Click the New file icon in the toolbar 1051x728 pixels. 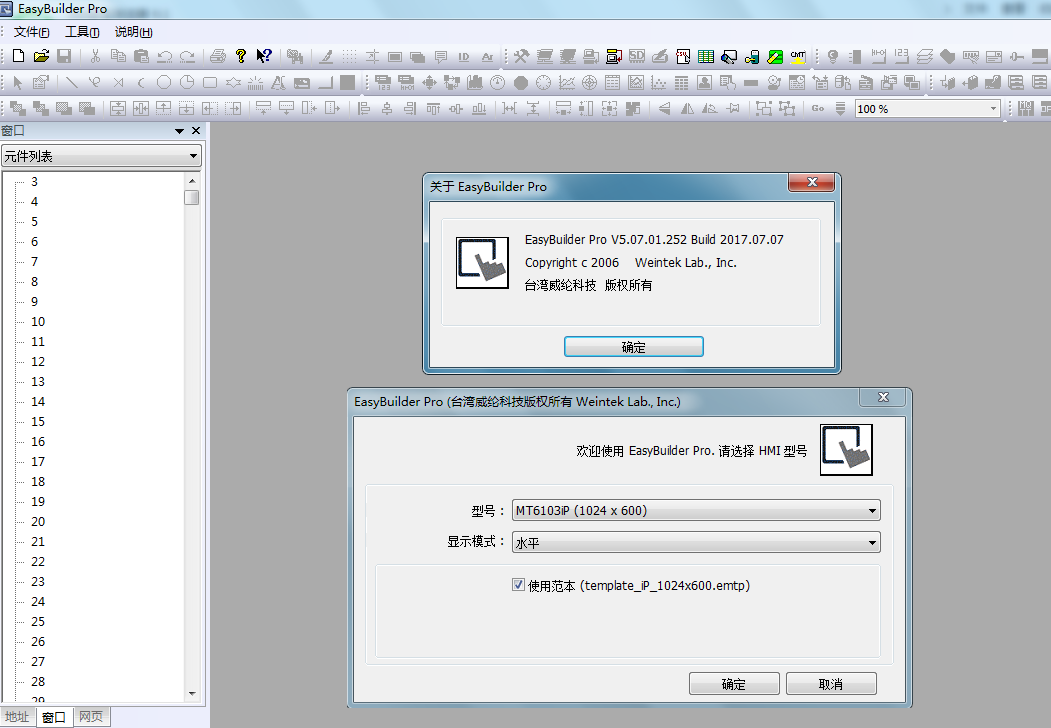[x=18, y=56]
